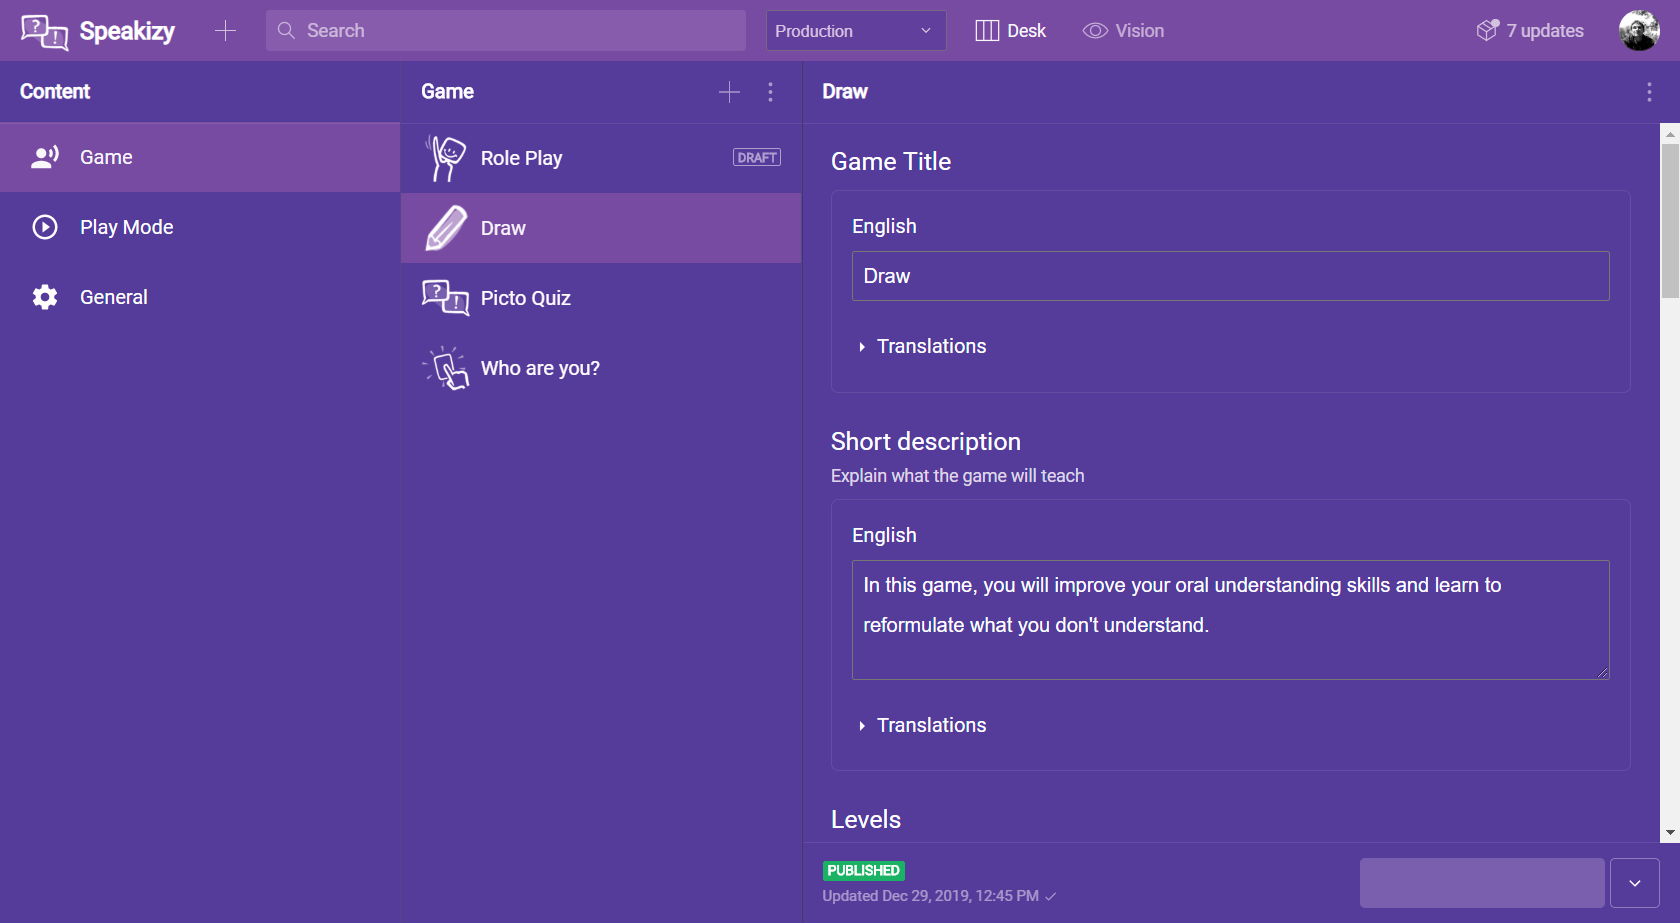Click the Game Title English input

pyautogui.click(x=1231, y=276)
